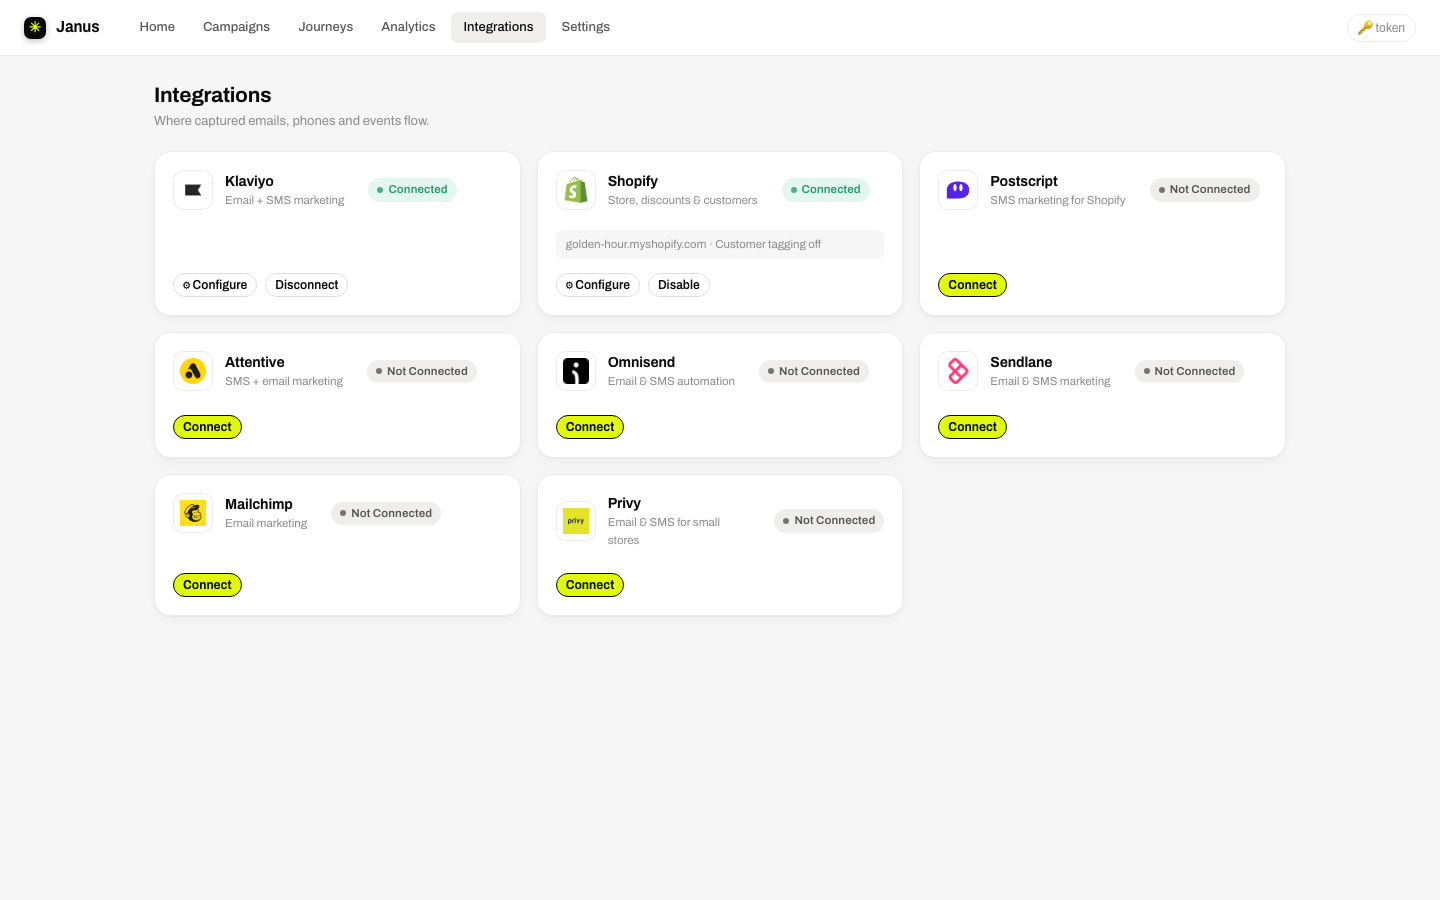Image resolution: width=1440 pixels, height=900 pixels.
Task: Click the Omnisend card title
Action: tap(641, 362)
